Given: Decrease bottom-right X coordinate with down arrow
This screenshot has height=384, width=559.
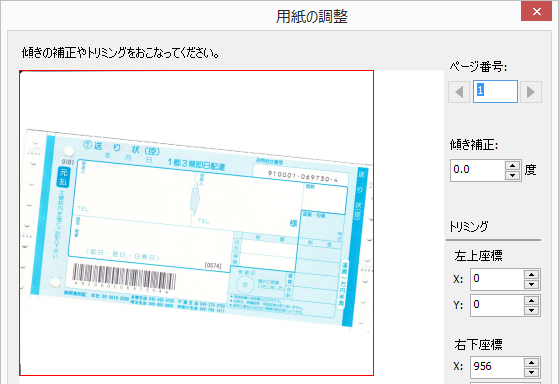Looking at the screenshot, I should 532,372.
